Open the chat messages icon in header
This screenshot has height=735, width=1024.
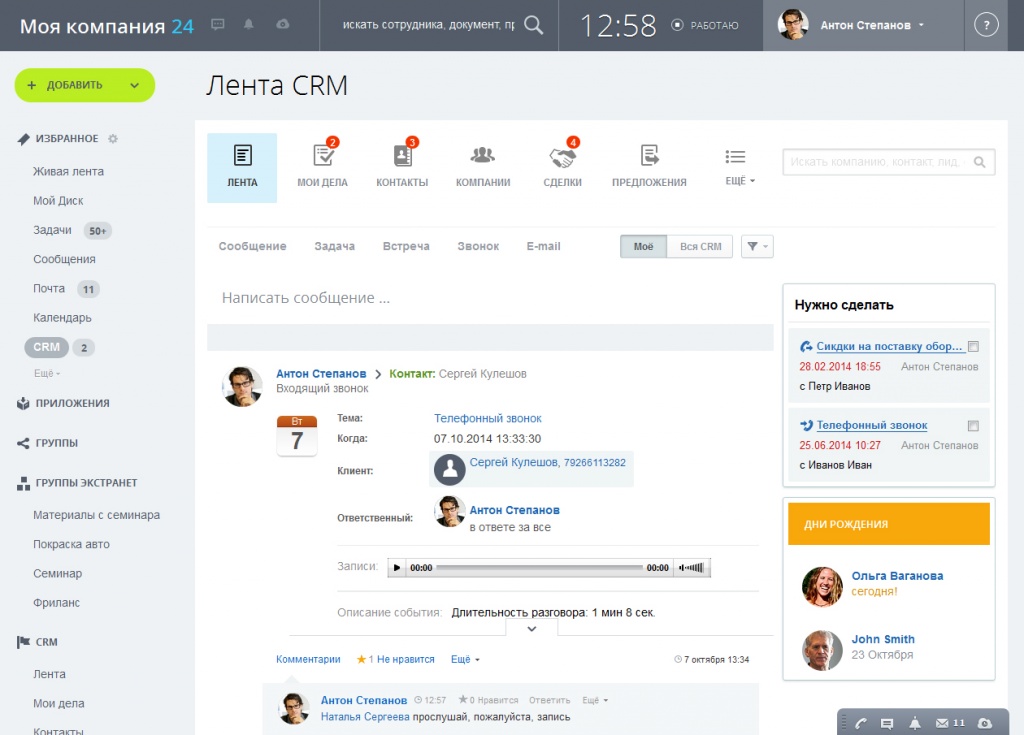pos(217,25)
